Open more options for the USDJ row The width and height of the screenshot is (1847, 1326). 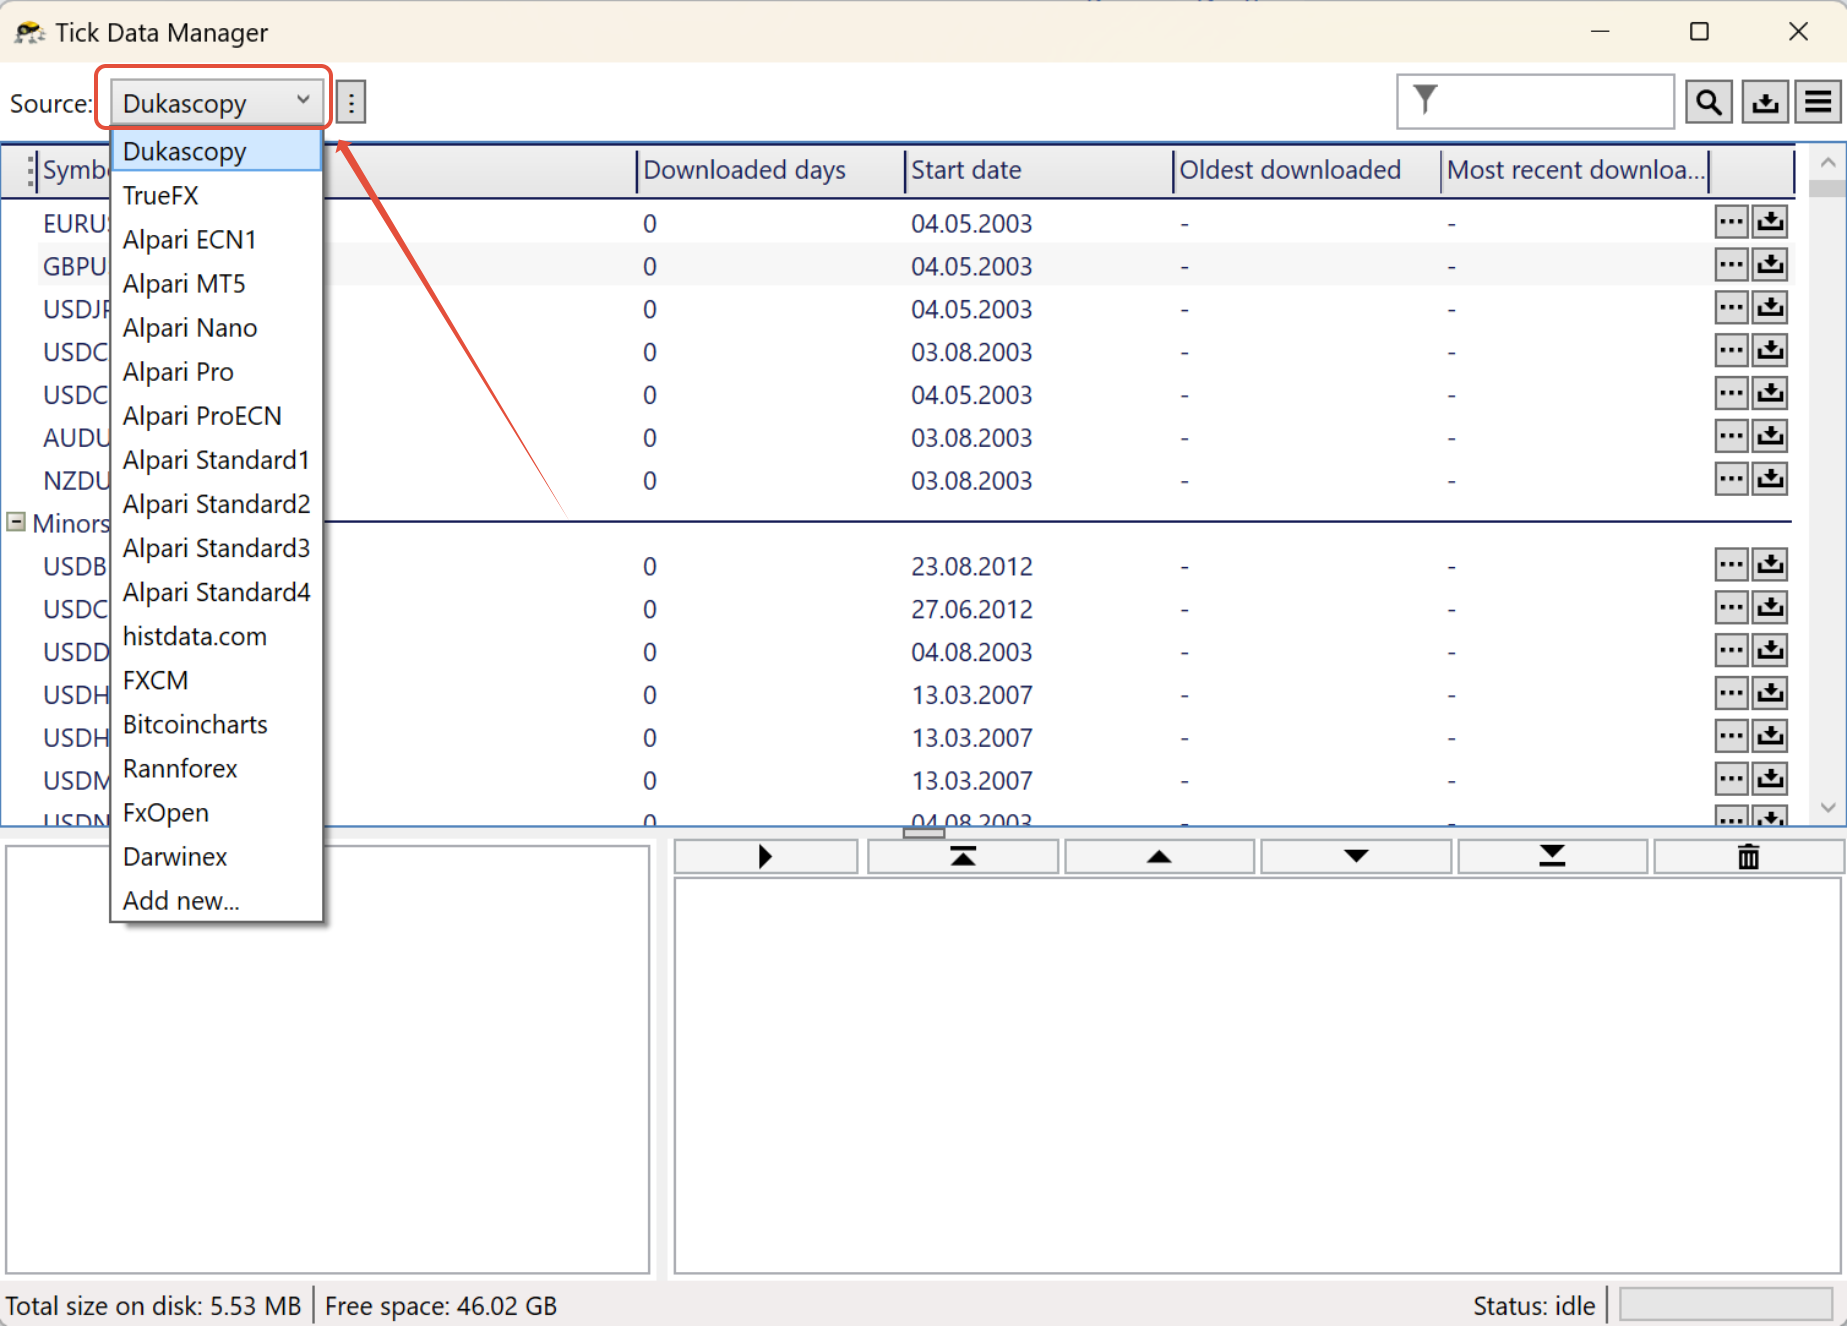click(x=1731, y=307)
